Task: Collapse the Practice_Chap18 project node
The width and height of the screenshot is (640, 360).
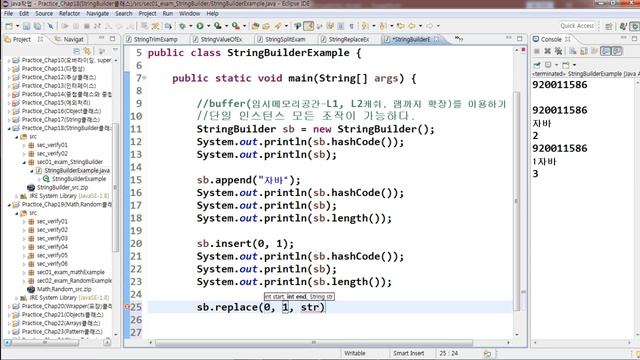Action: click(x=9, y=128)
